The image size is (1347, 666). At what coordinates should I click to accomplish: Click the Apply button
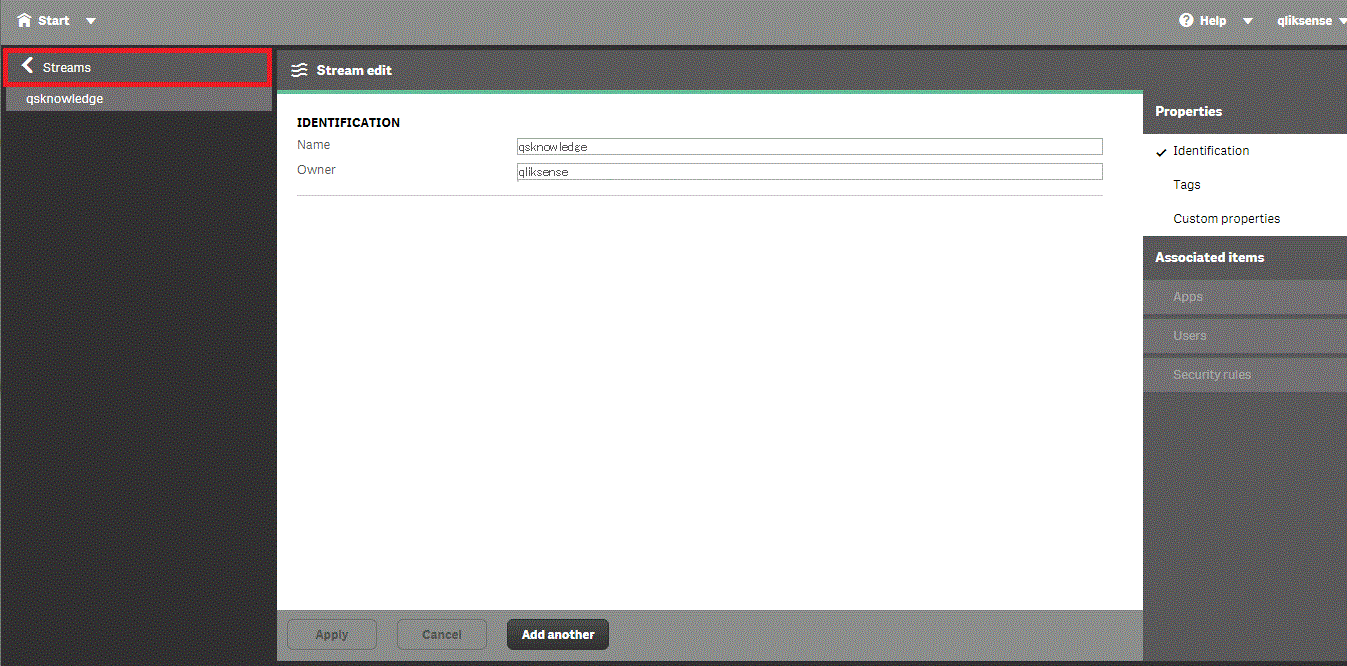[332, 635]
